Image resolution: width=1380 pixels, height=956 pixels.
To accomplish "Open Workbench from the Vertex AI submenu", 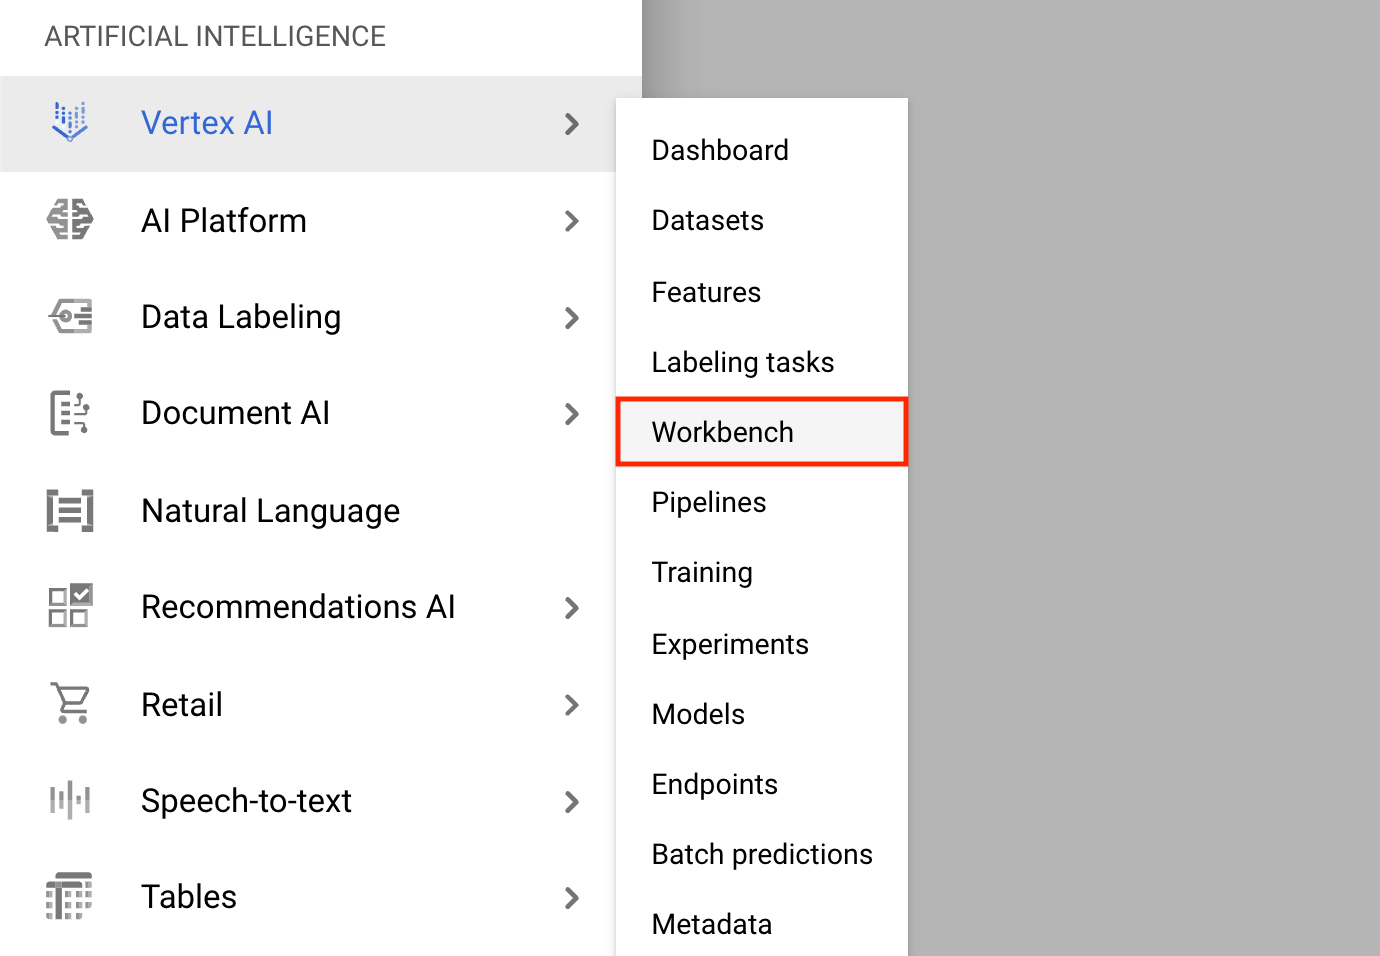I will (x=722, y=432).
